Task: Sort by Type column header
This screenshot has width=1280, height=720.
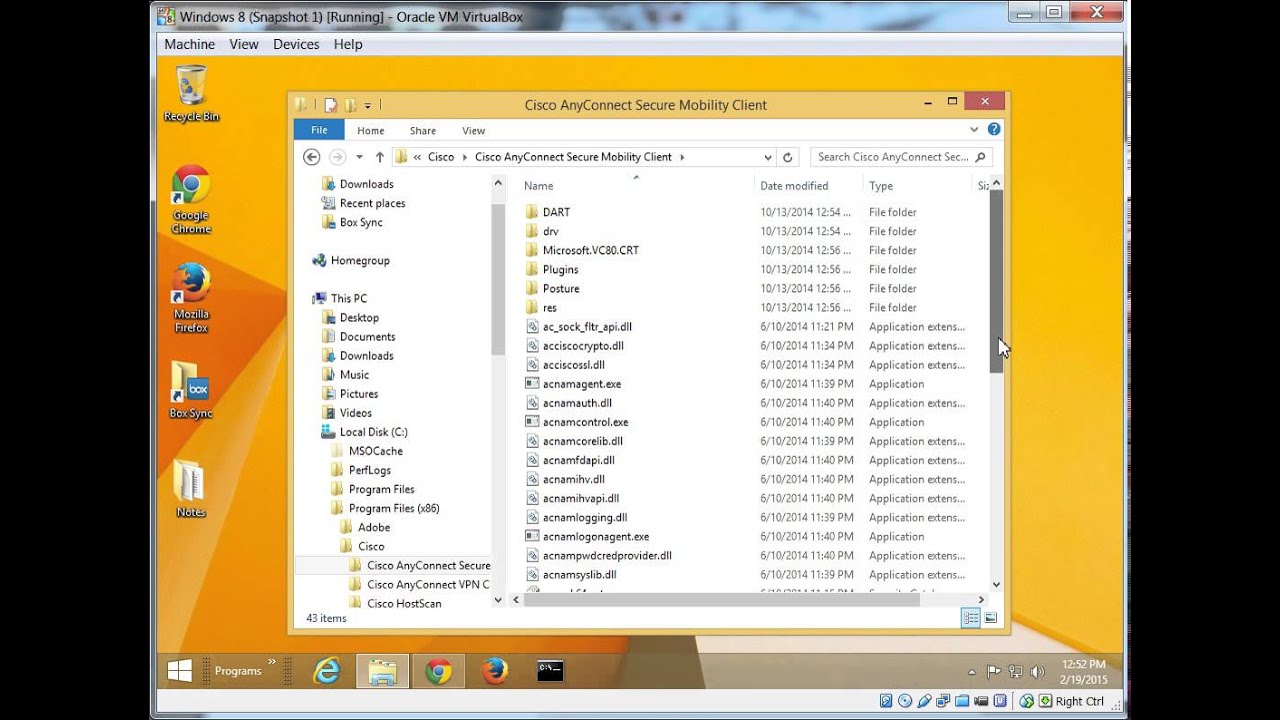Action: coord(881,186)
